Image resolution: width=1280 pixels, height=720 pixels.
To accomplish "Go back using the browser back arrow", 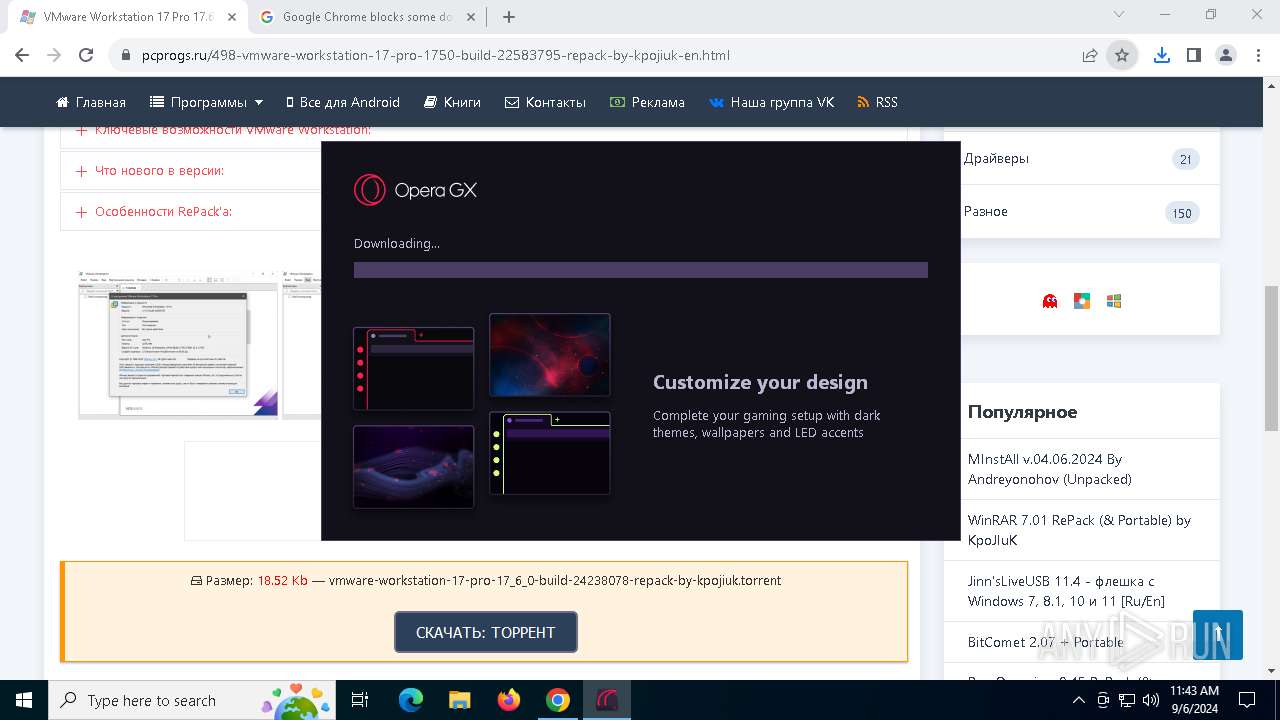I will pos(22,55).
